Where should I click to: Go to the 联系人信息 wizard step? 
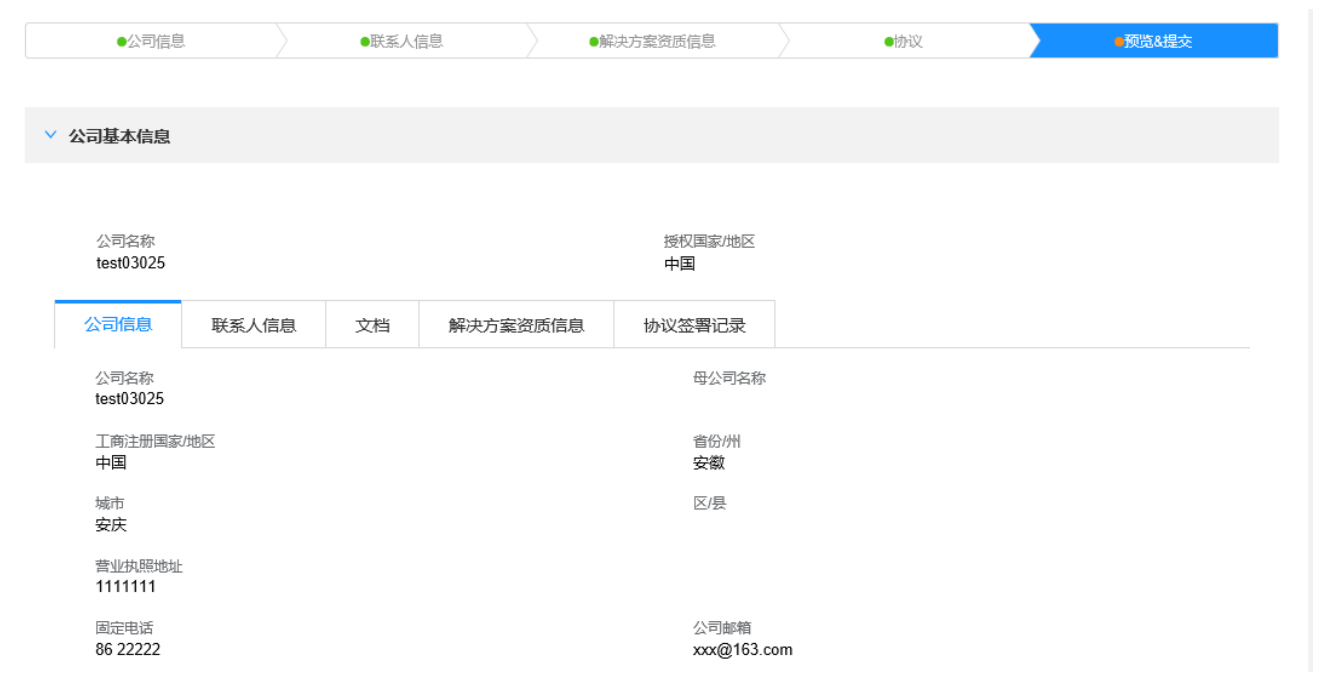[401, 41]
